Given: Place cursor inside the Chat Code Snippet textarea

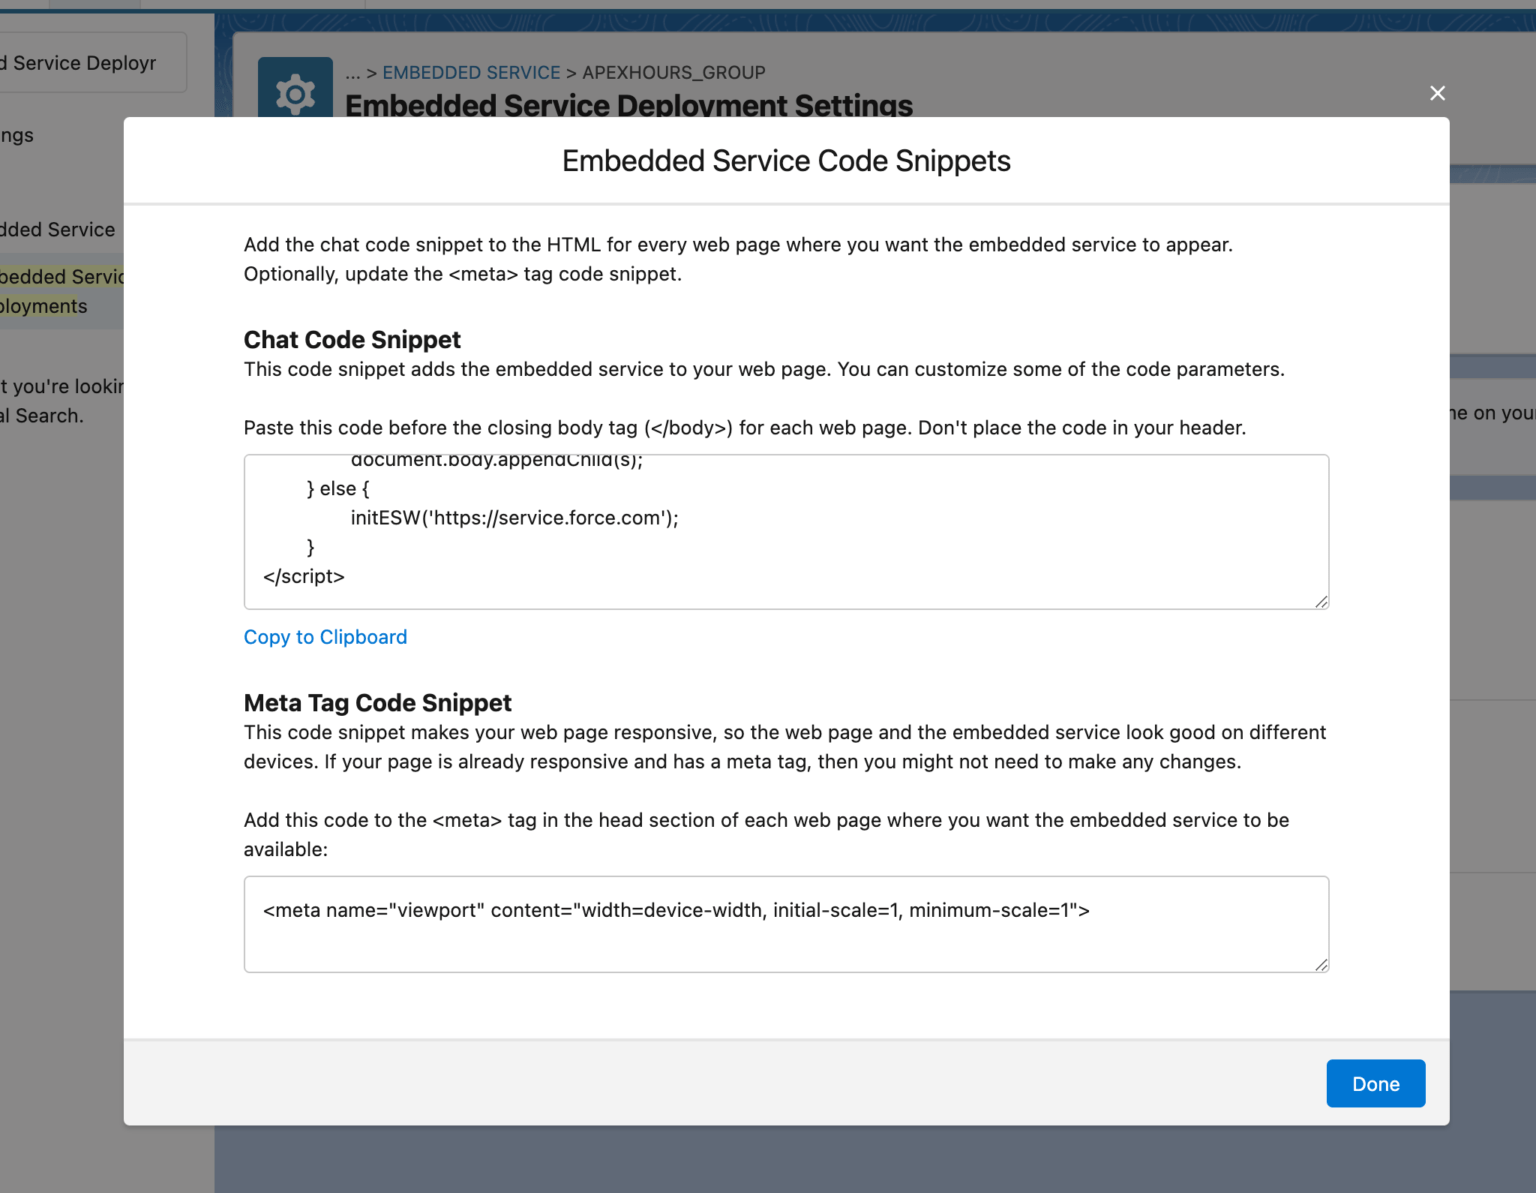Looking at the screenshot, I should click(786, 532).
